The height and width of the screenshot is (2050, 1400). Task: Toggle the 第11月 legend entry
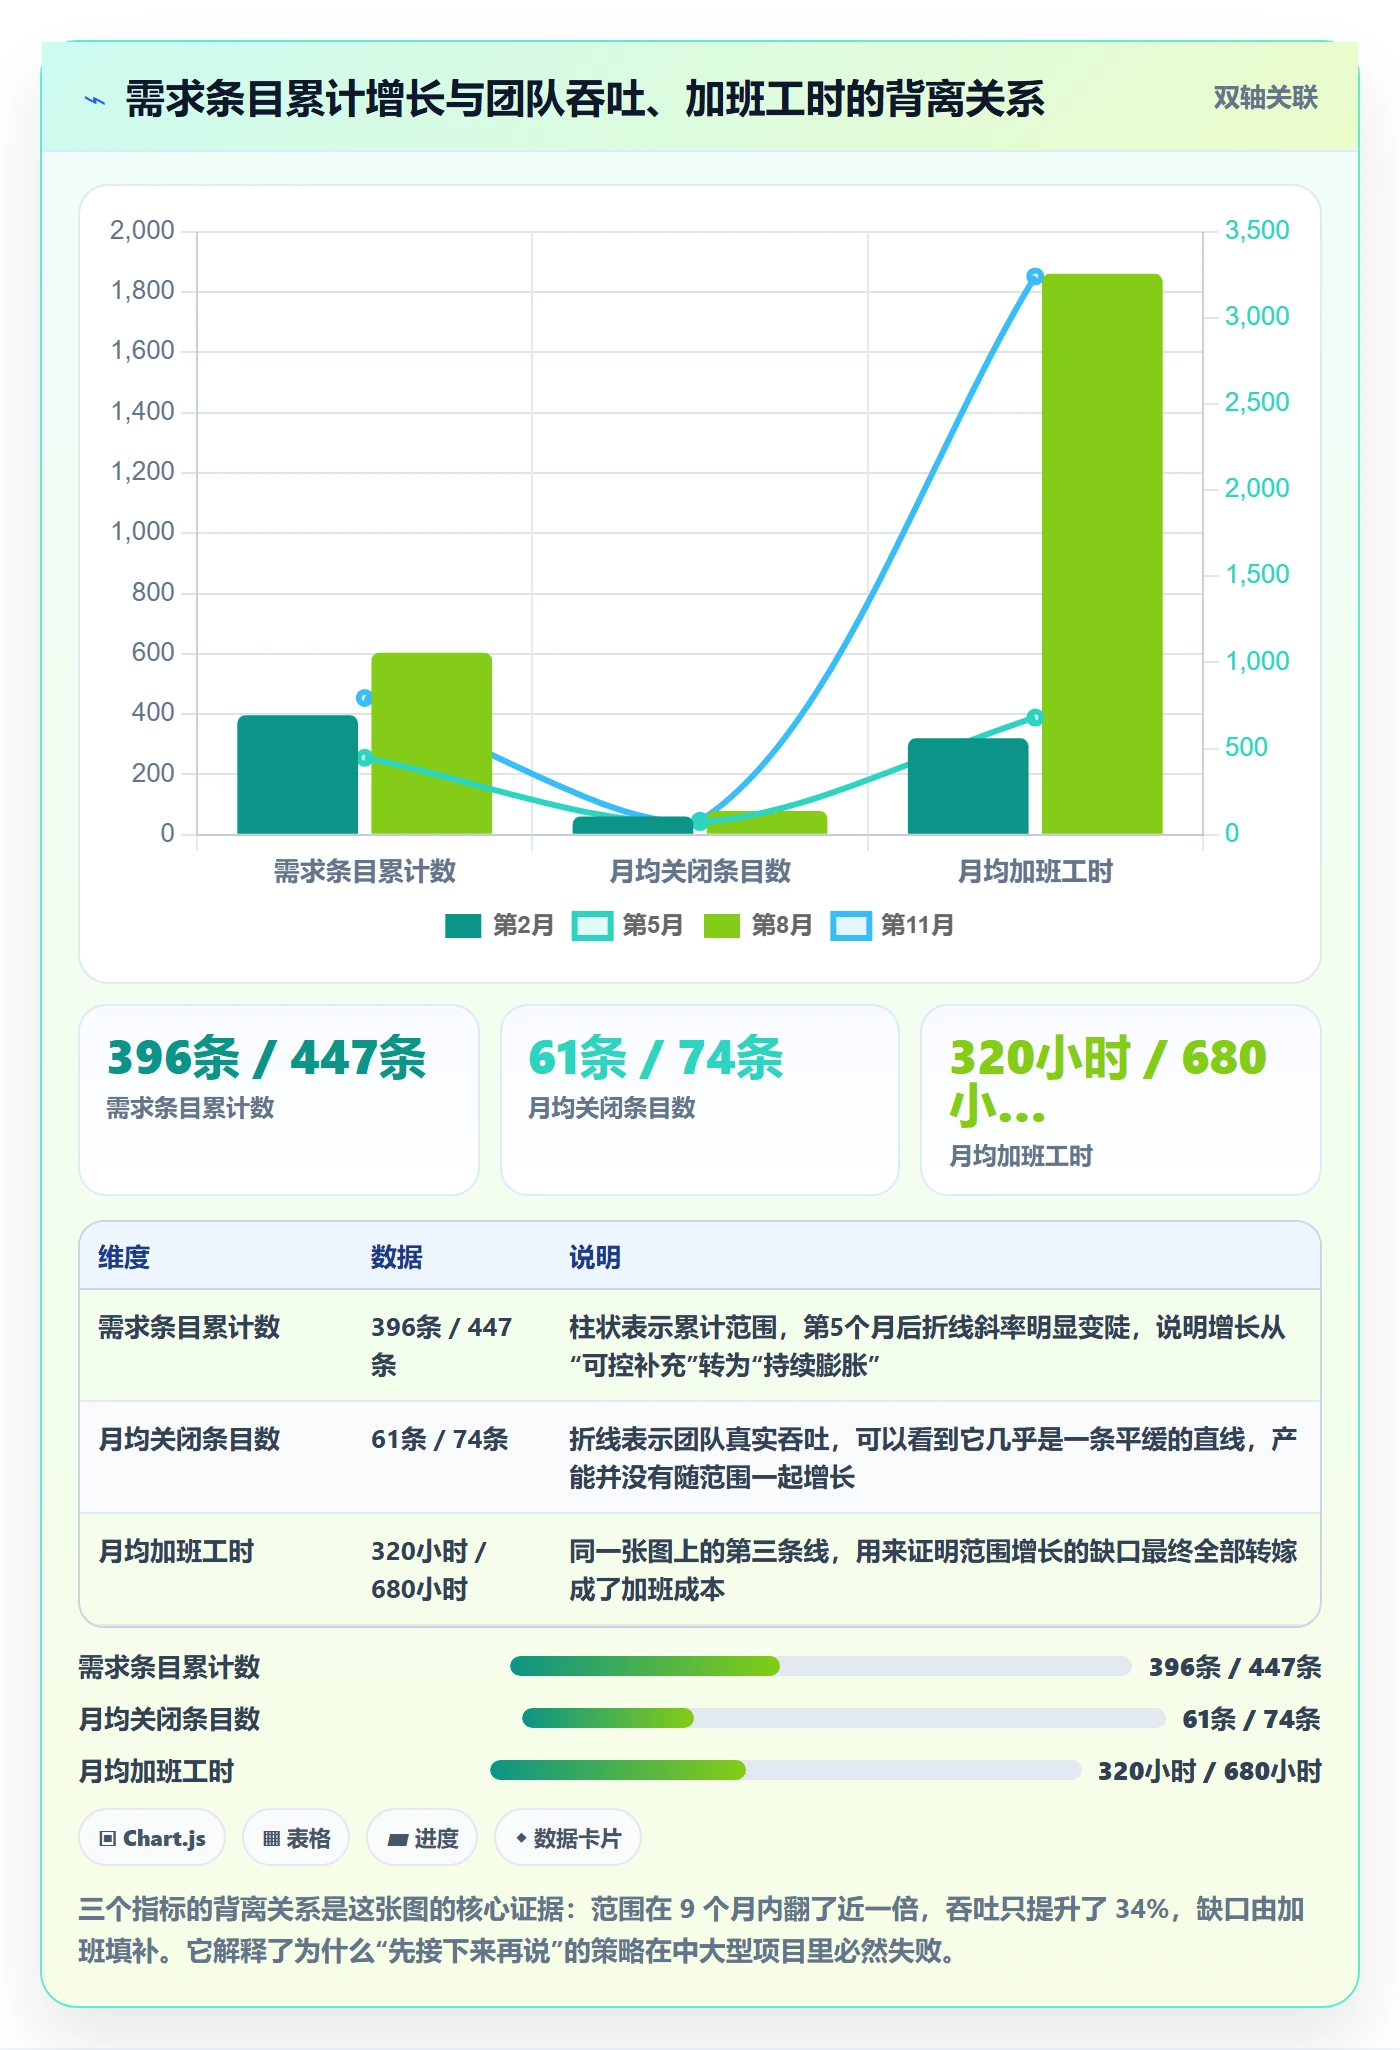(x=892, y=925)
